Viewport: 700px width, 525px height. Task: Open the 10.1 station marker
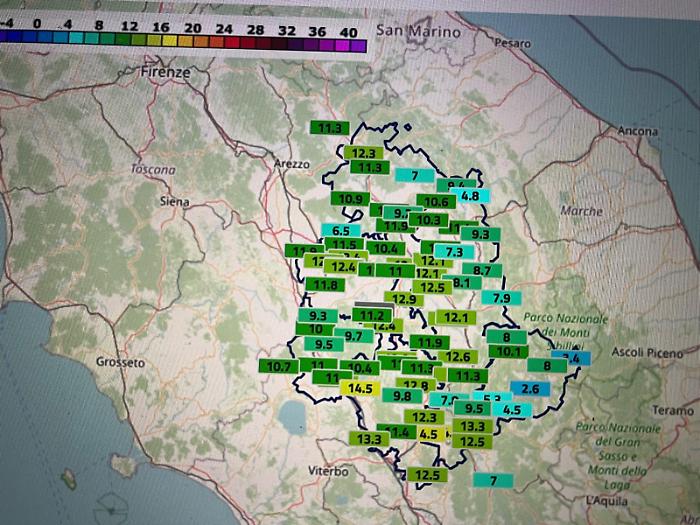point(510,352)
